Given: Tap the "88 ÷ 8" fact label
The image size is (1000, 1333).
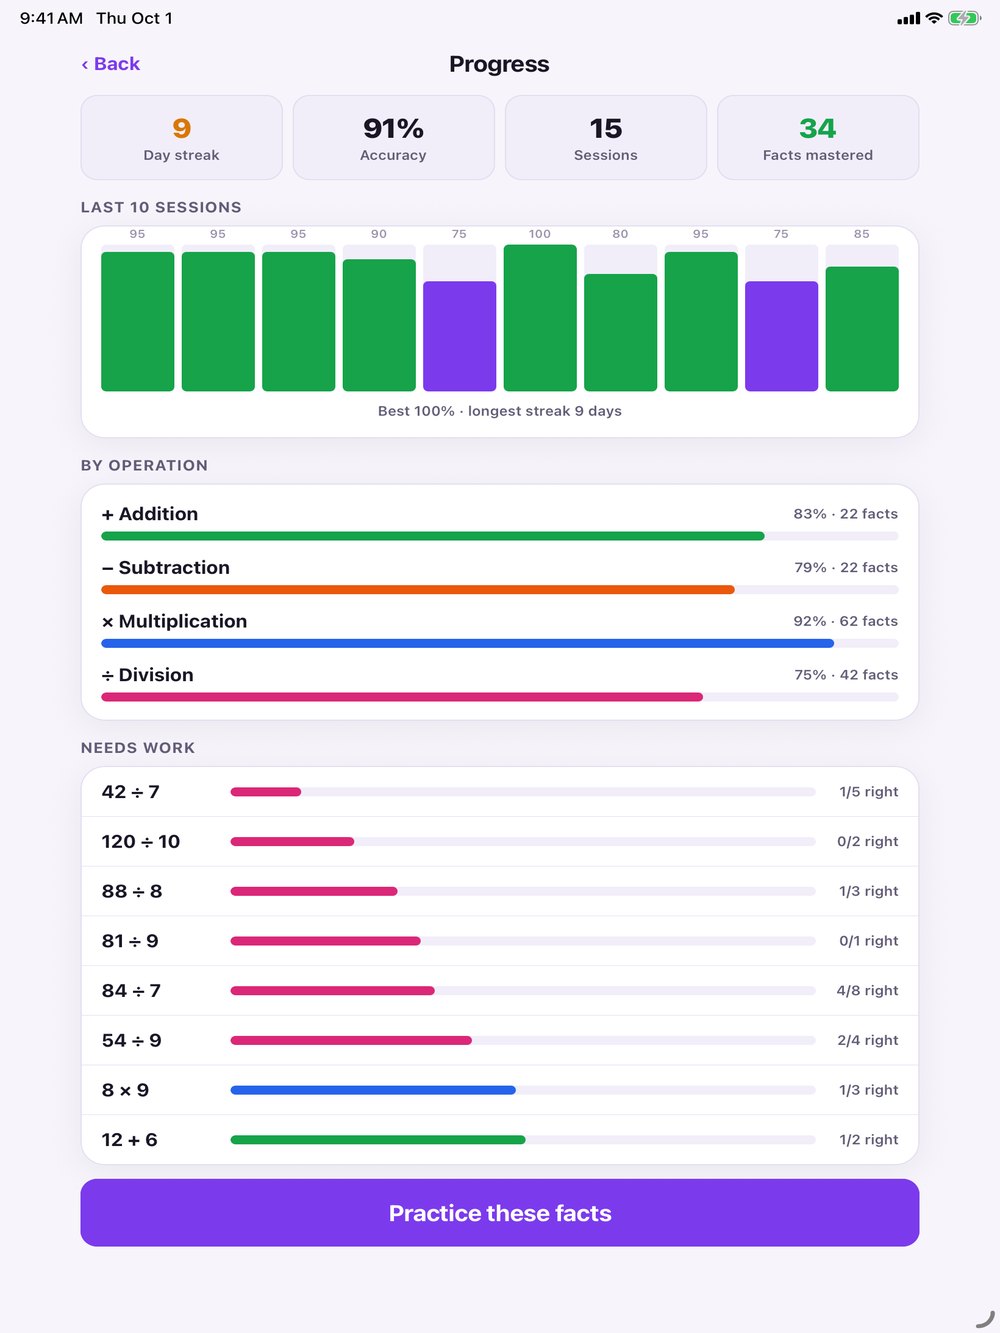Looking at the screenshot, I should click(132, 891).
